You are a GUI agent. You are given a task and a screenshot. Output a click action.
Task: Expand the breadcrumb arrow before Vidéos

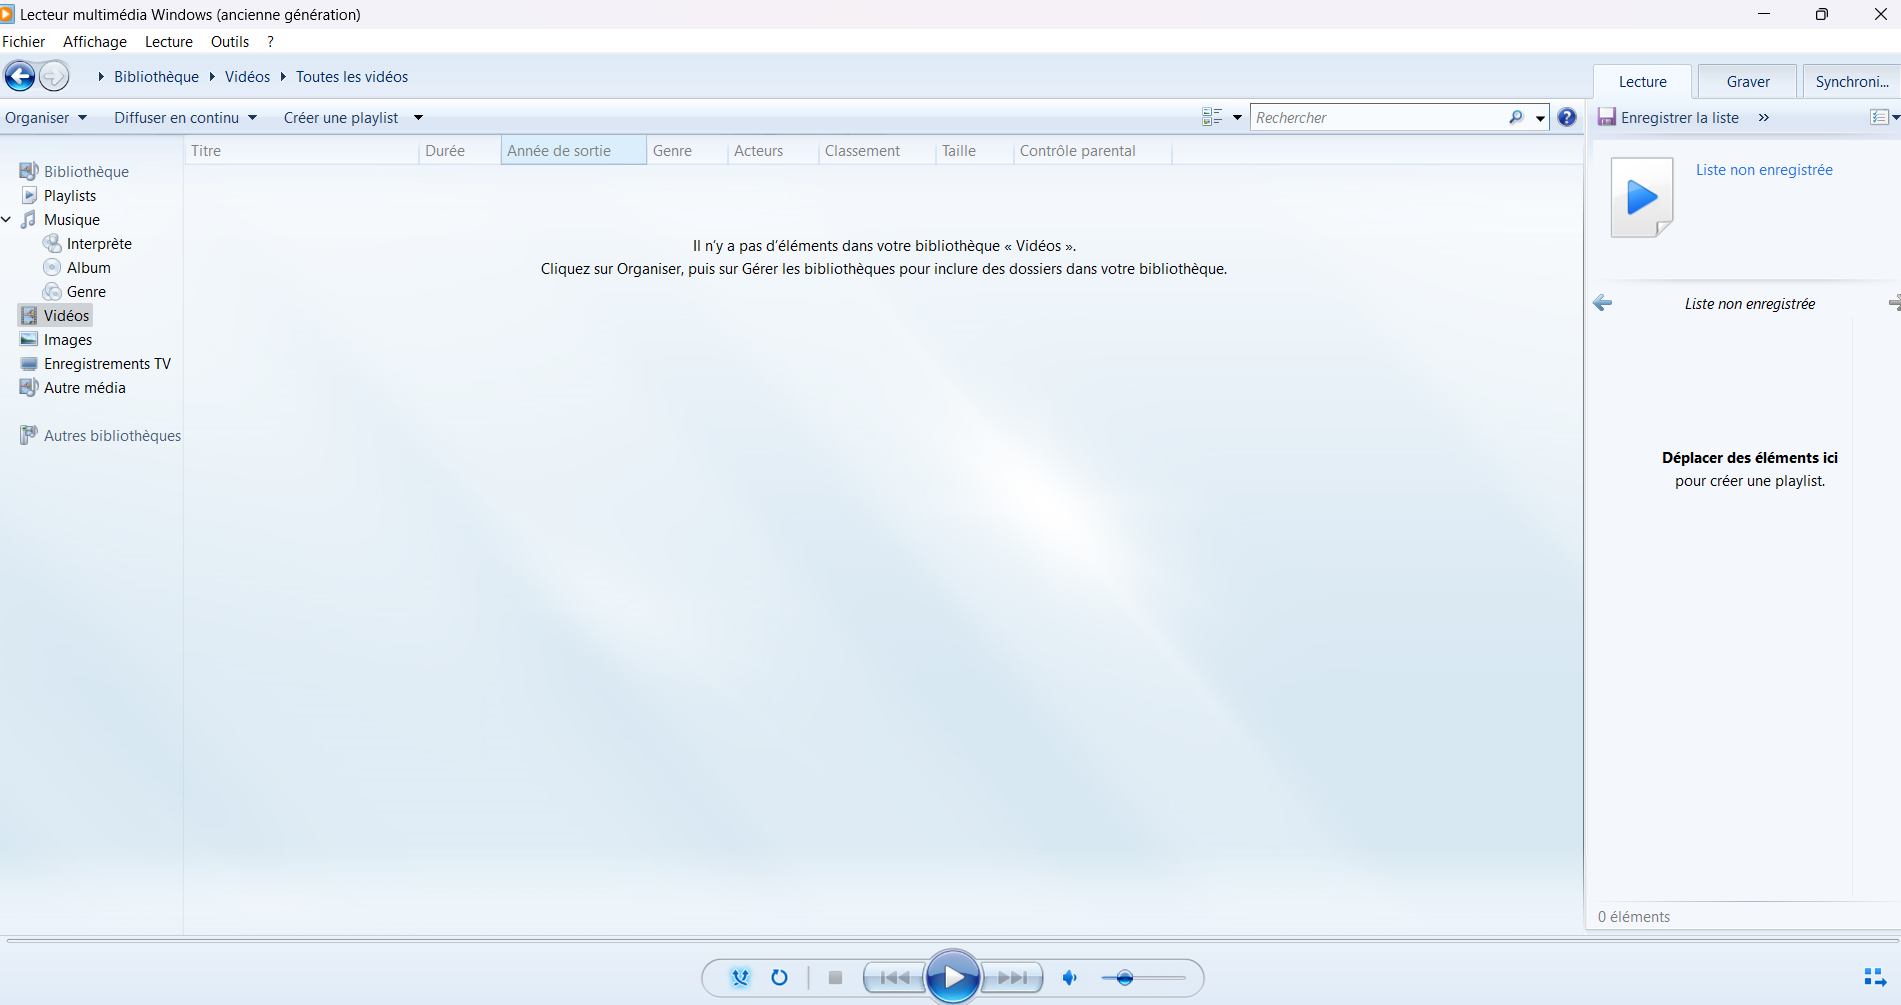(212, 76)
